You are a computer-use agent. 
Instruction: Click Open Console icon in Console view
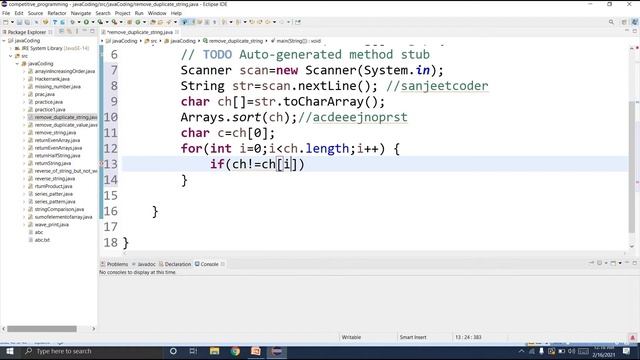(x=613, y=263)
